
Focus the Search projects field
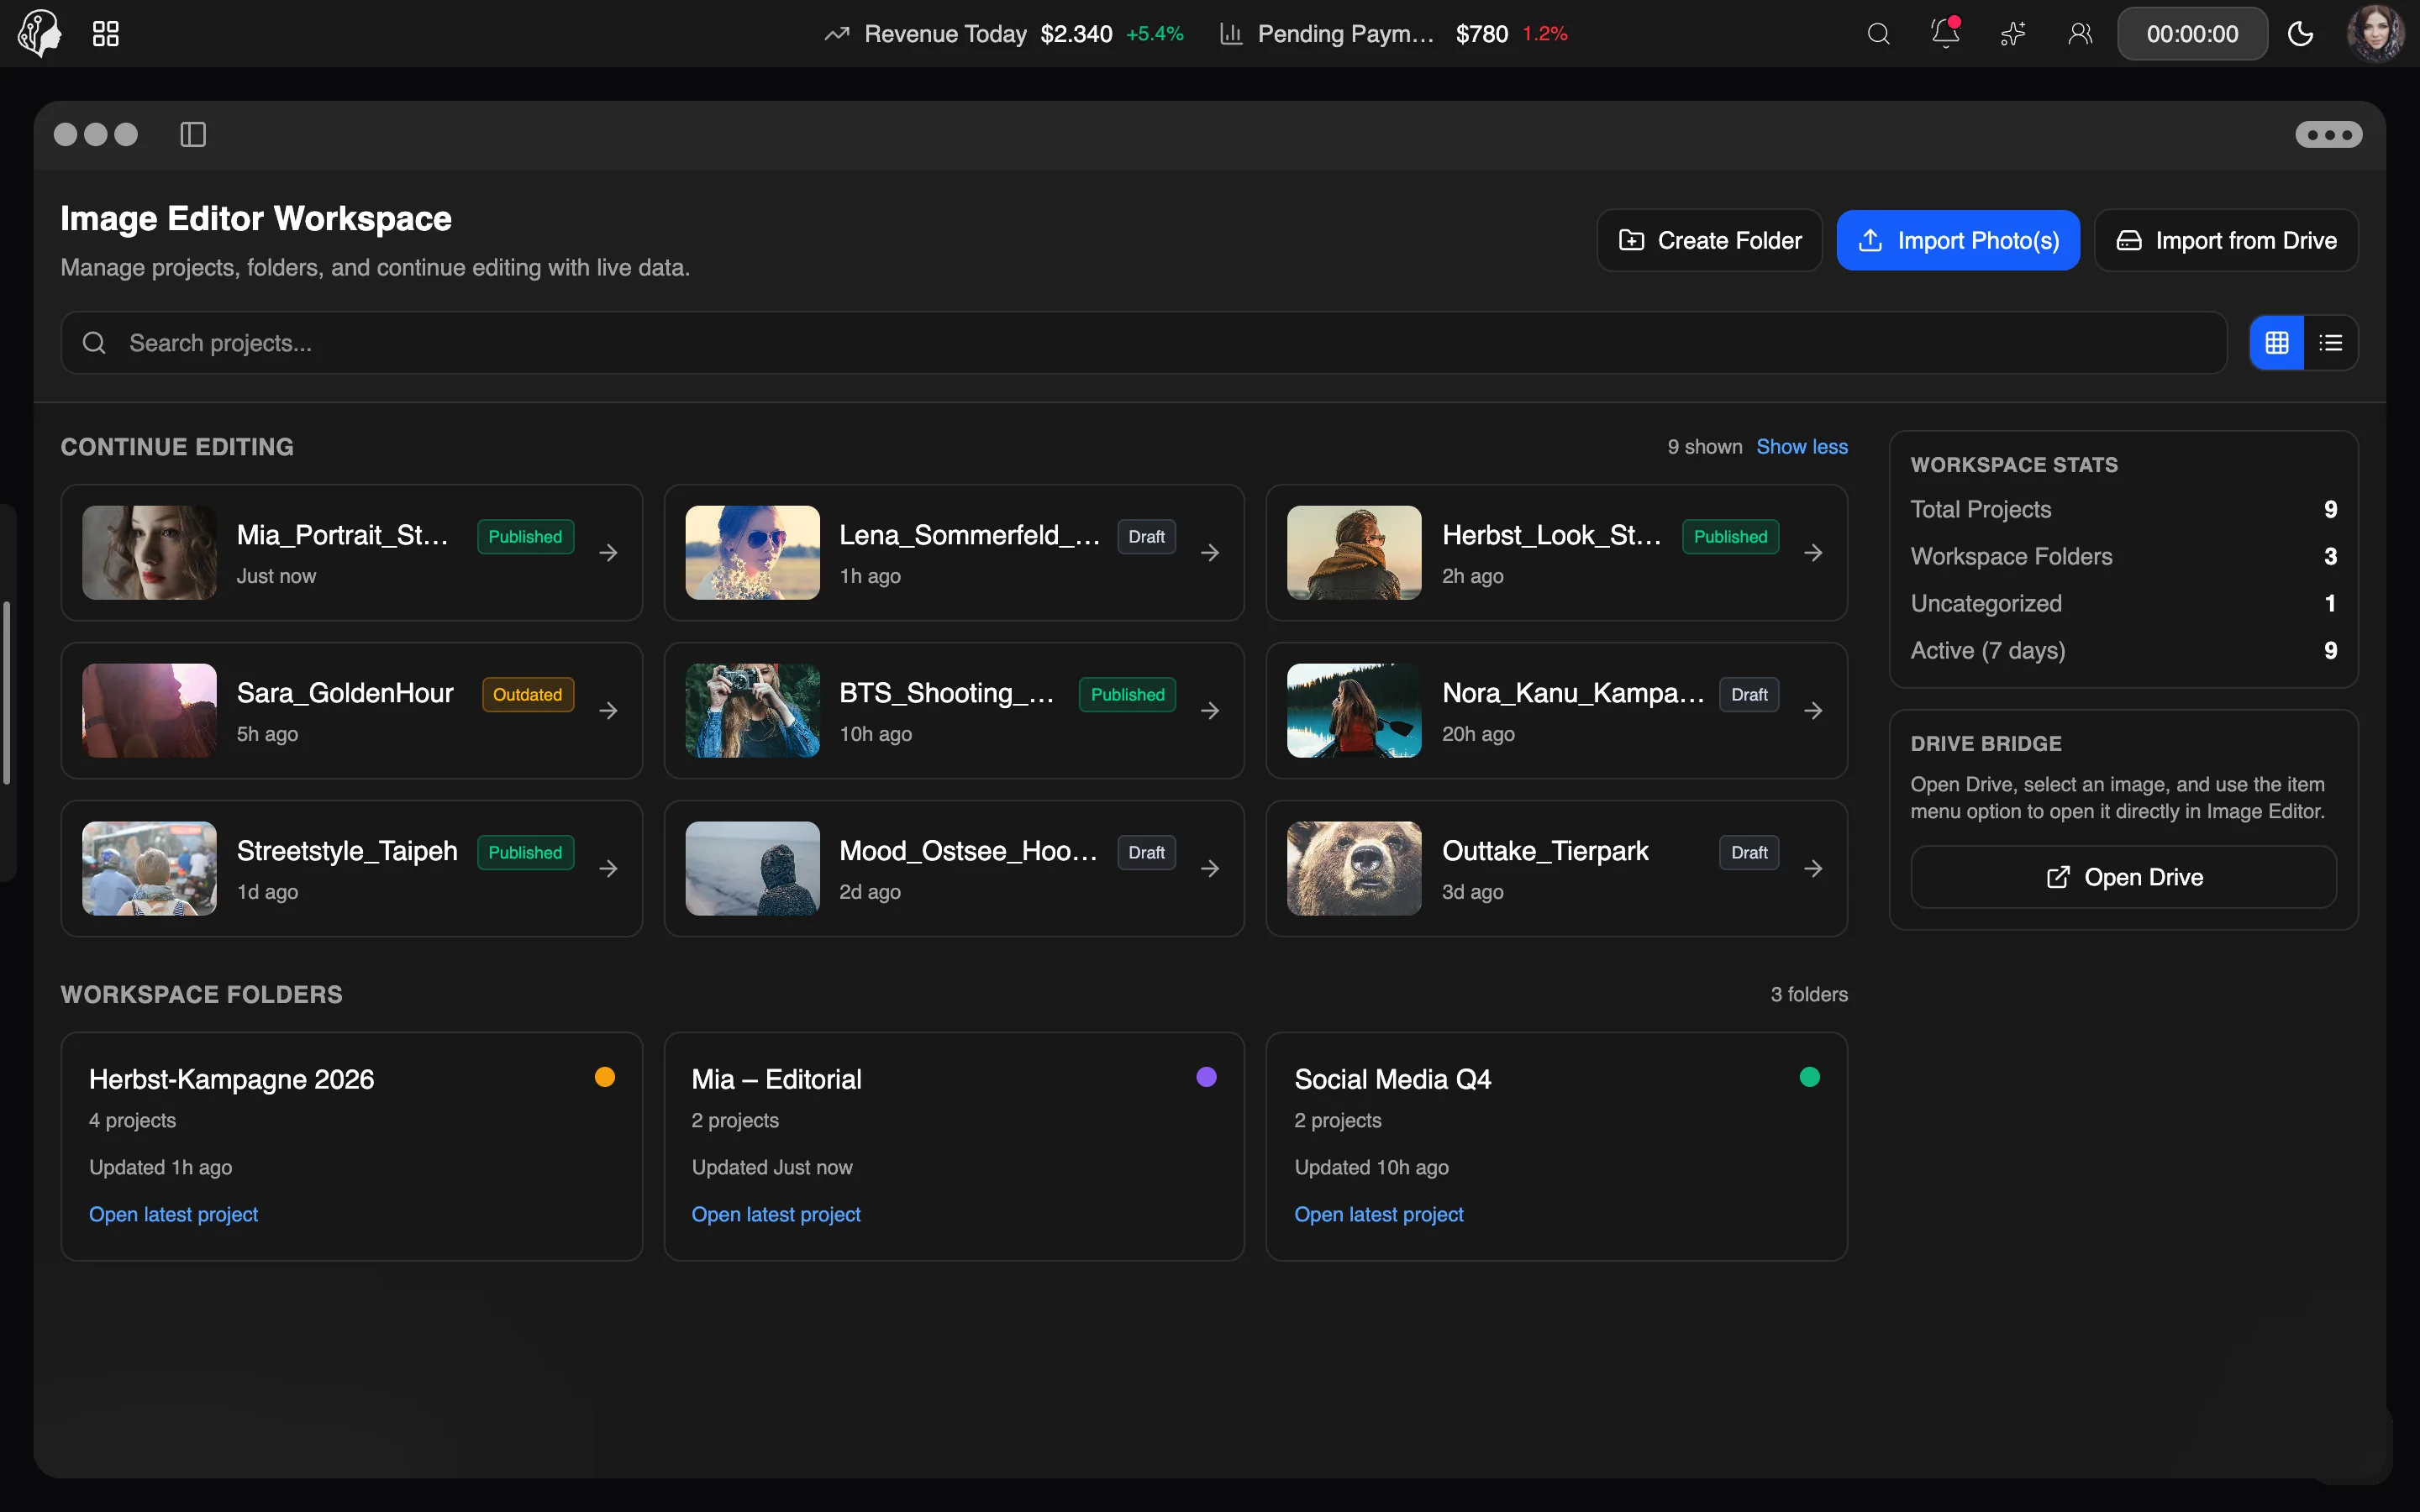(x=1144, y=343)
